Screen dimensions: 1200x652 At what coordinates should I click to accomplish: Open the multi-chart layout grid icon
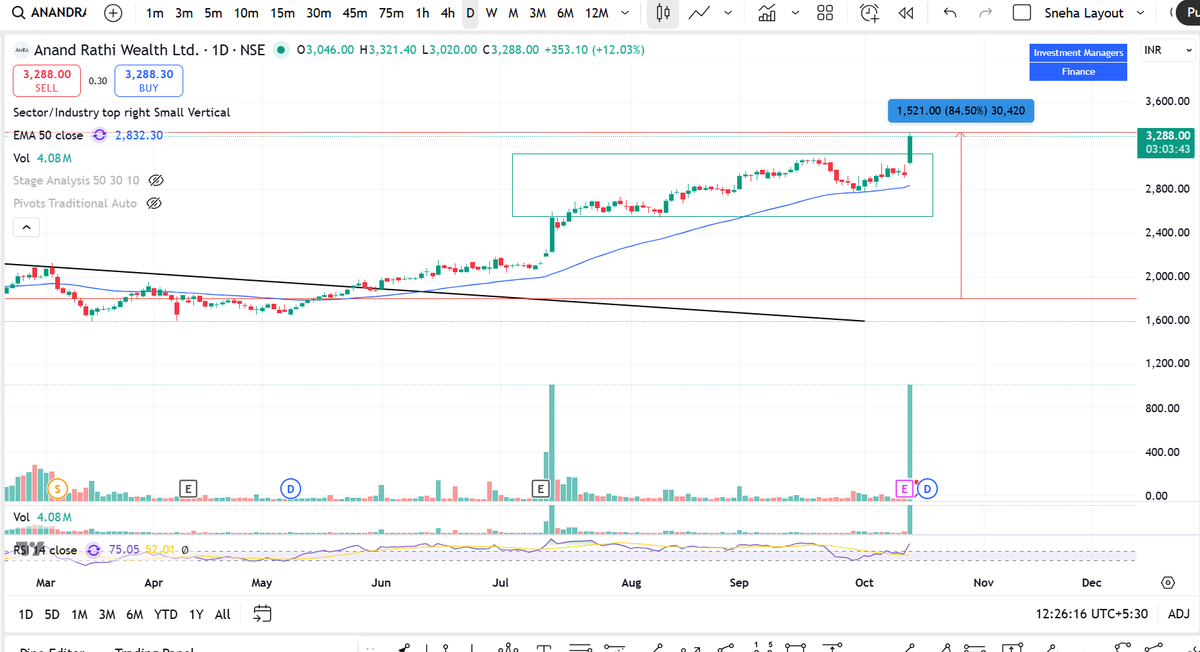(x=824, y=13)
